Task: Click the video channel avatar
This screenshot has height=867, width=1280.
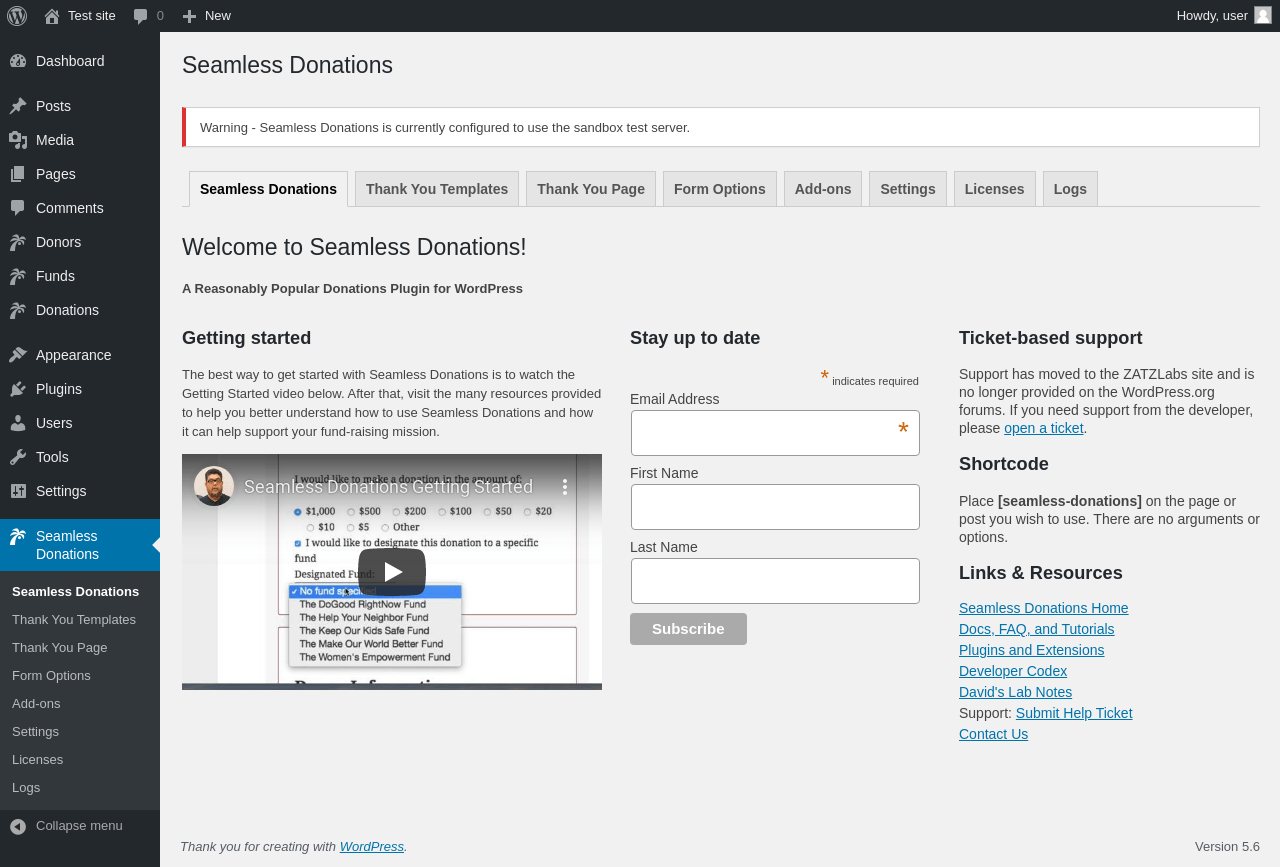Action: [214, 486]
